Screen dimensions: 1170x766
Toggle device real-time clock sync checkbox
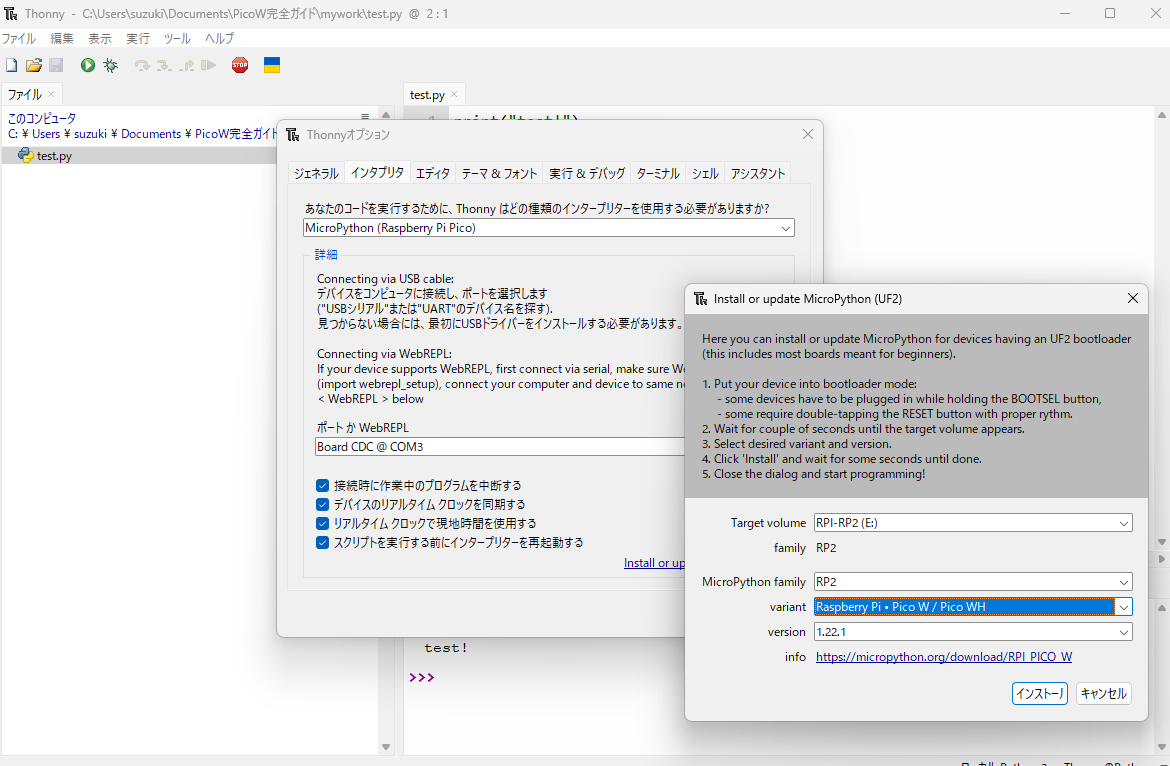pyautogui.click(x=323, y=505)
